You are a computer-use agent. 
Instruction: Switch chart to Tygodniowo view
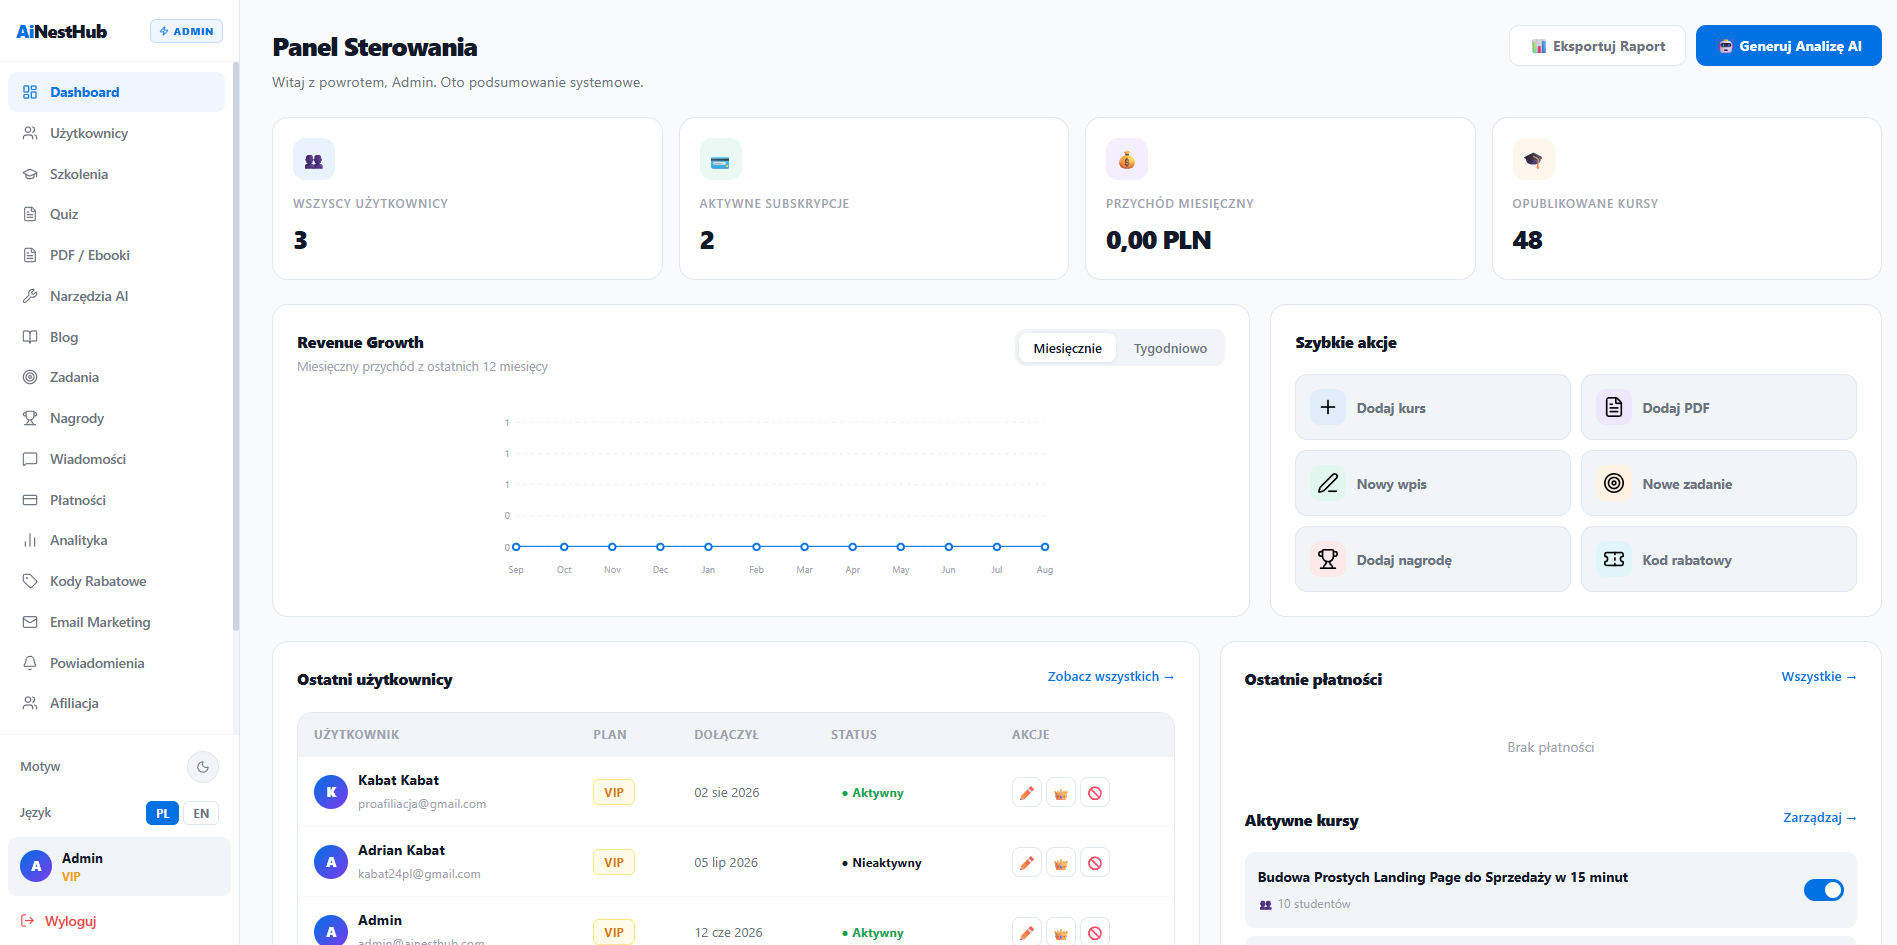1170,348
